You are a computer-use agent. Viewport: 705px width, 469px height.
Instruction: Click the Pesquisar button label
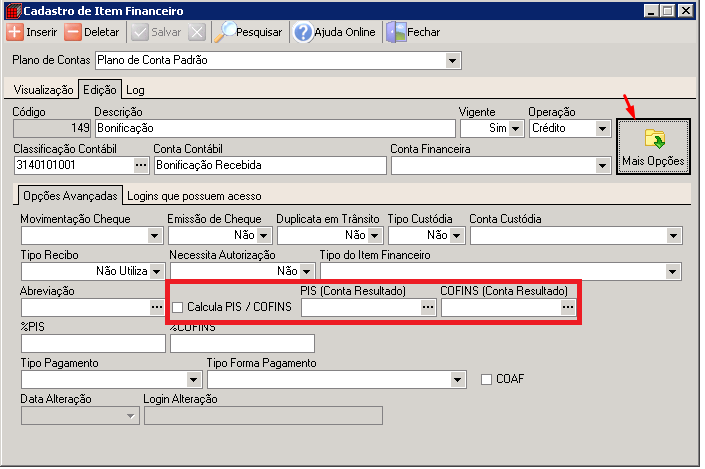click(259, 32)
